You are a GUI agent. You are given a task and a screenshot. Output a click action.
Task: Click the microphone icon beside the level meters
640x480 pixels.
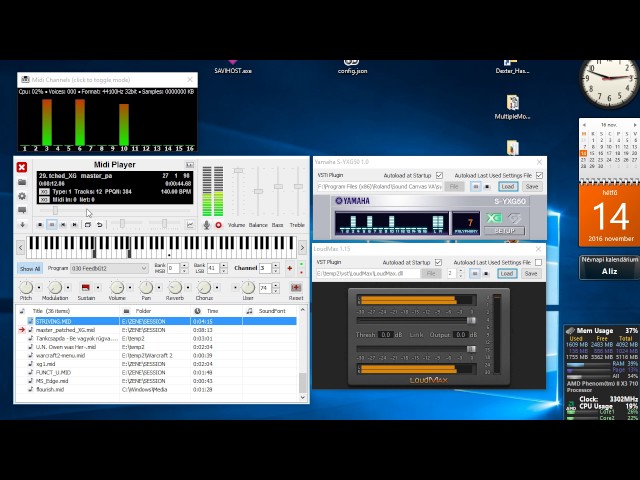[x=207, y=225]
